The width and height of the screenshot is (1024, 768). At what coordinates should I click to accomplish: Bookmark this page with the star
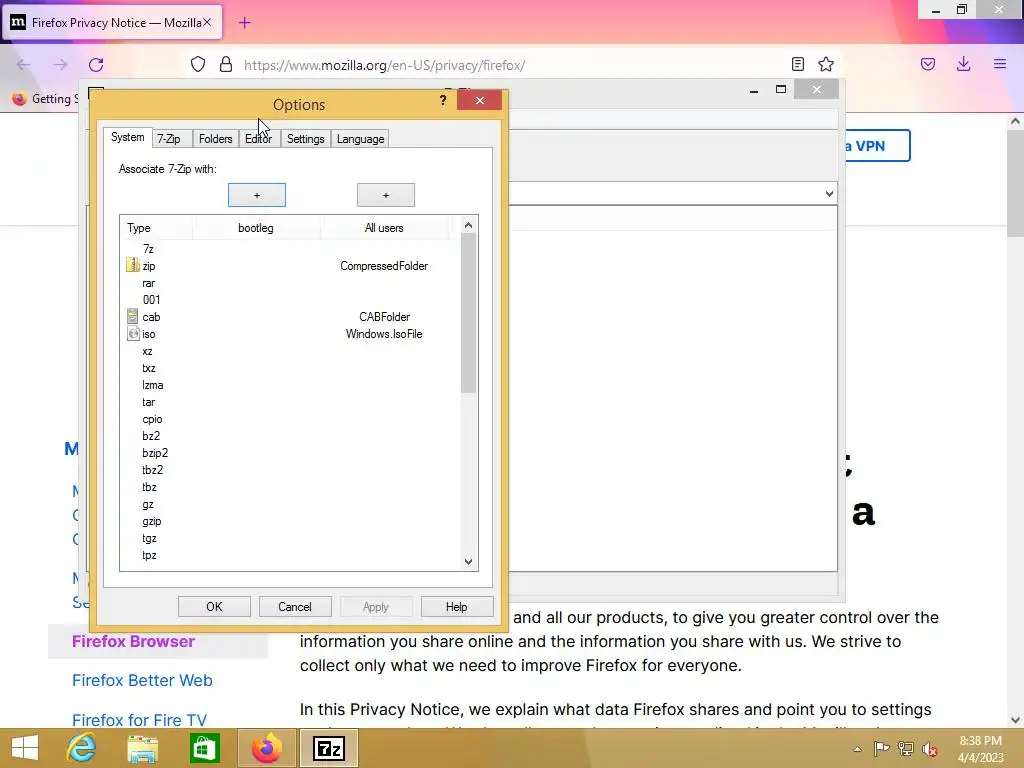[x=826, y=64]
